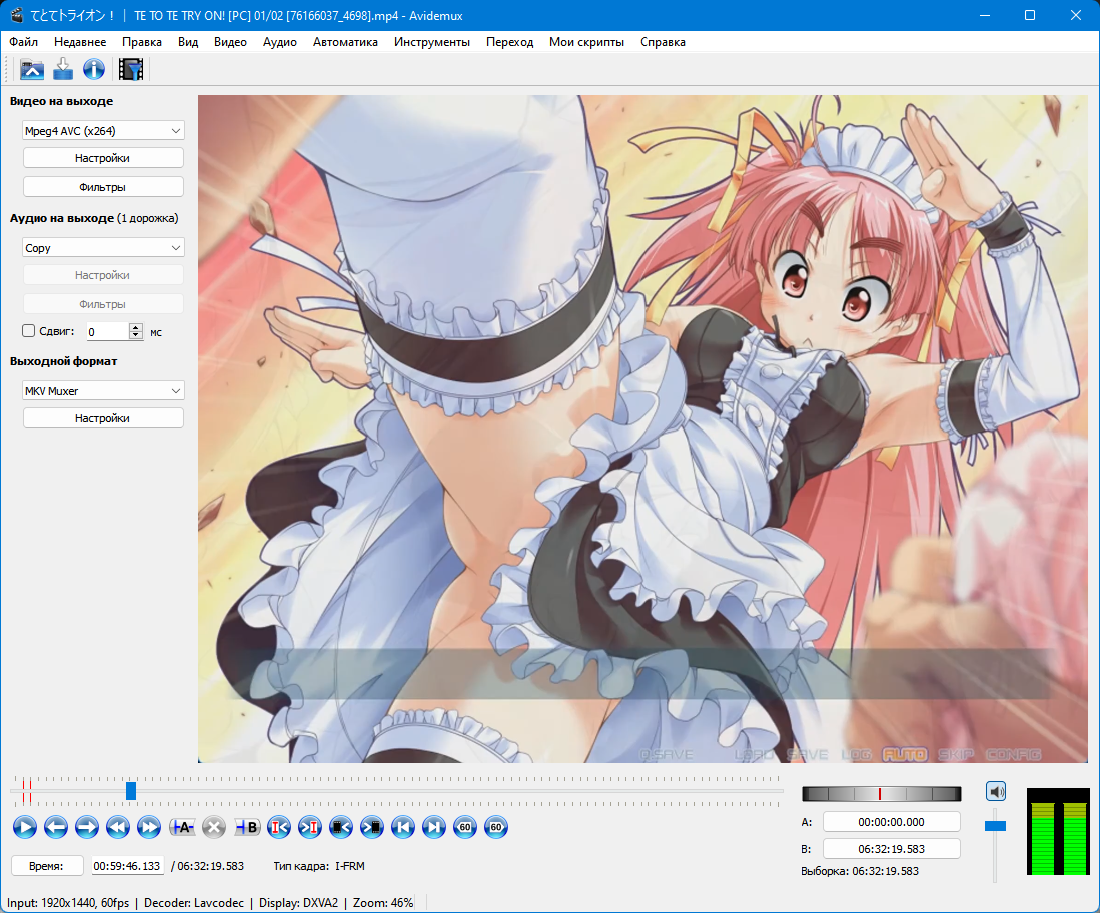Increase the audio shift spinner value
The height and width of the screenshot is (913, 1100).
(x=136, y=327)
